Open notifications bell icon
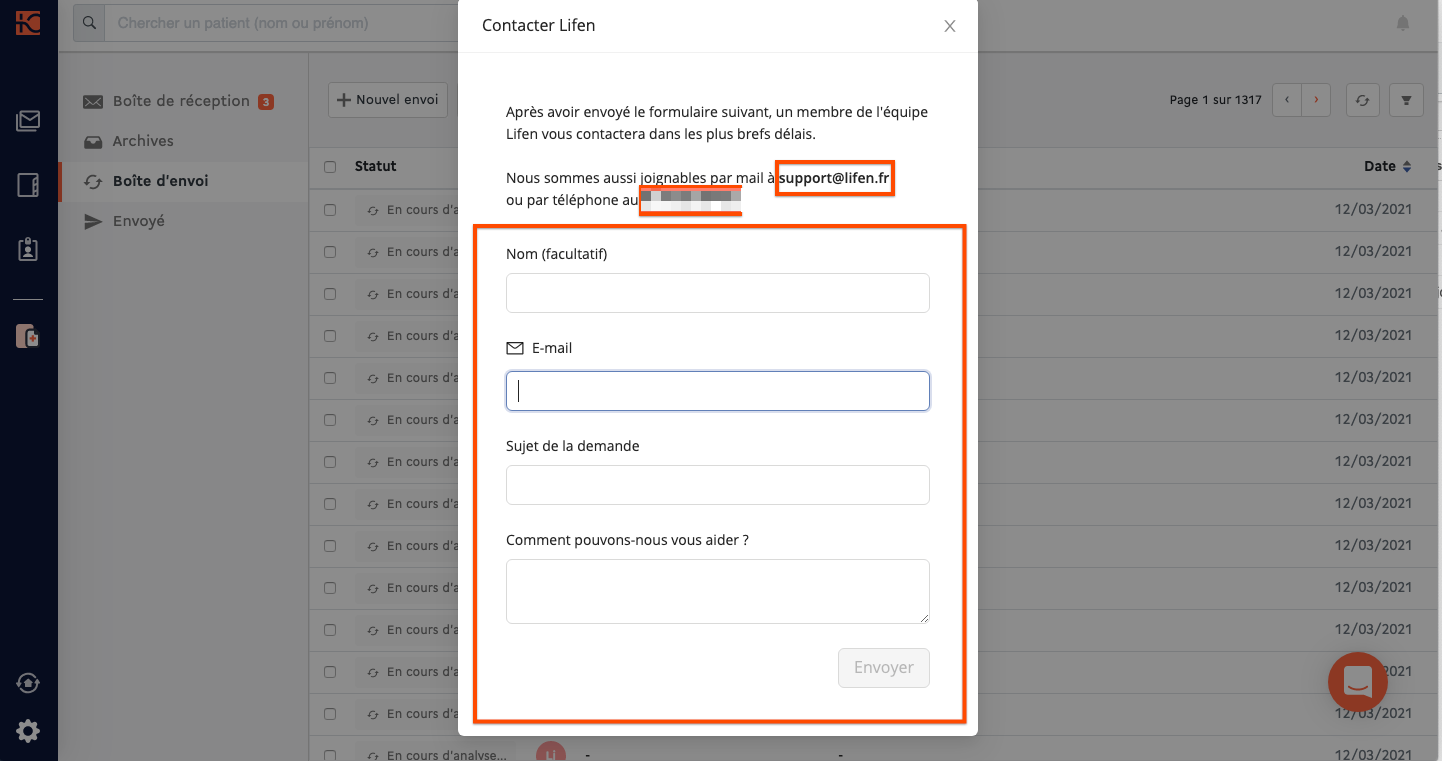1442x761 pixels. pyautogui.click(x=1403, y=23)
